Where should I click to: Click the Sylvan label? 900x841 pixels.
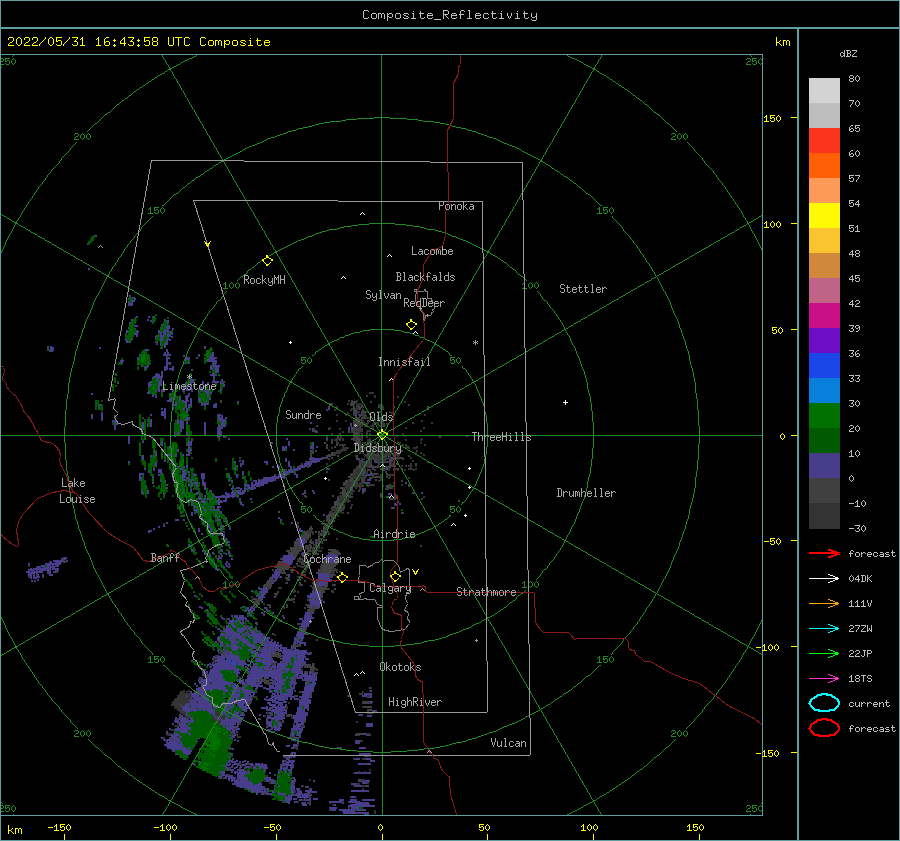tap(383, 295)
